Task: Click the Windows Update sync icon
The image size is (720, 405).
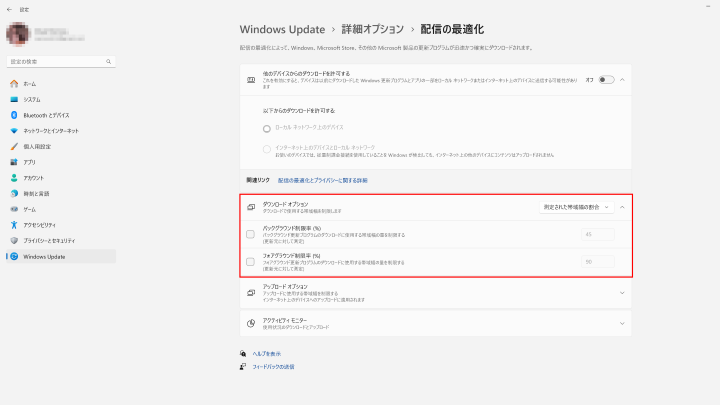Action: [x=14, y=257]
